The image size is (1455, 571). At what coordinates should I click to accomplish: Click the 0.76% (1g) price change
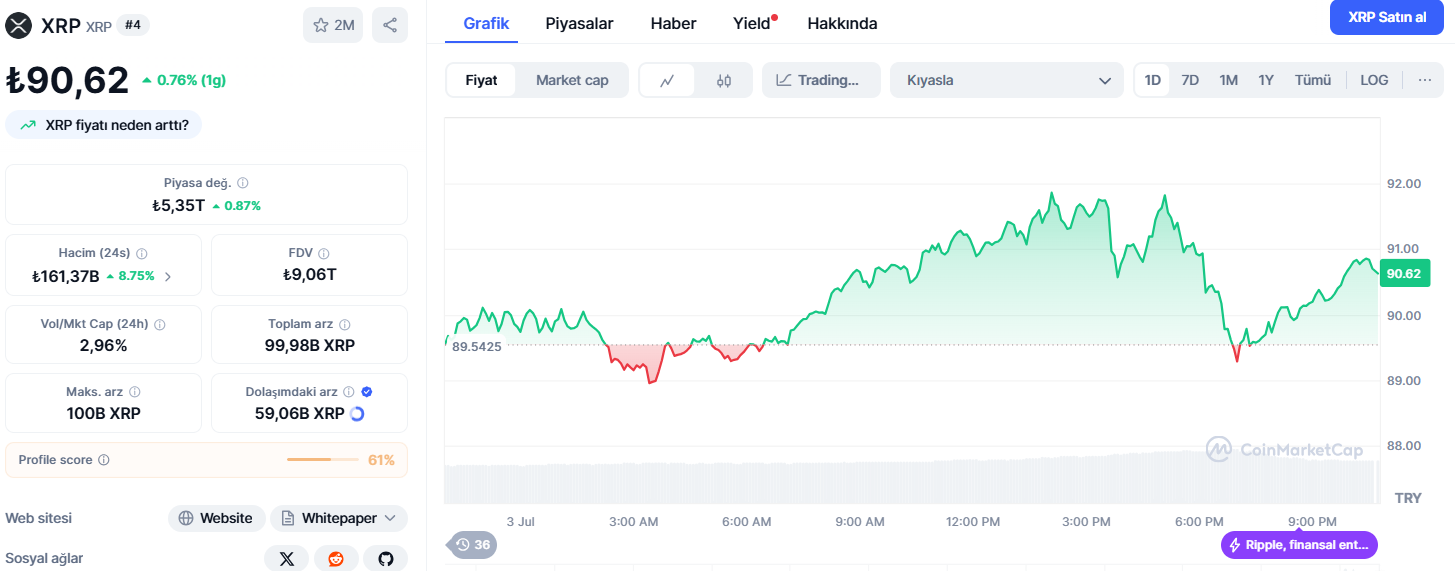[184, 80]
